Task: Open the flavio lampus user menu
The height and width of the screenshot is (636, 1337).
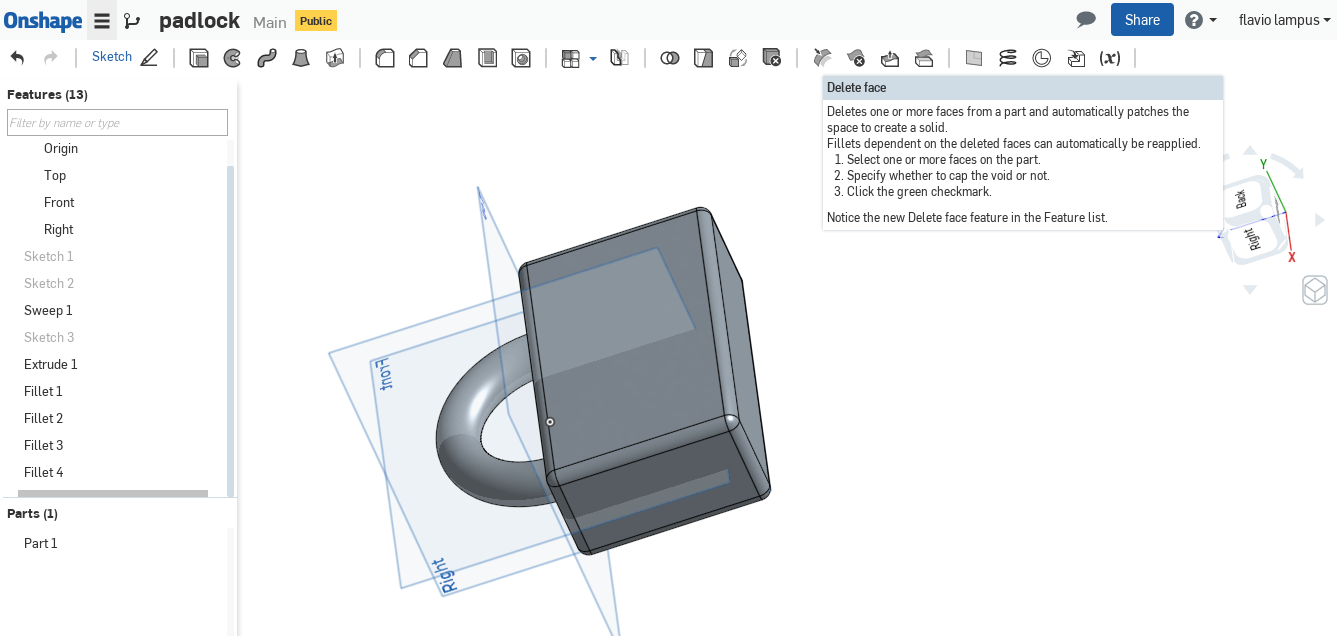Action: 1285,20
